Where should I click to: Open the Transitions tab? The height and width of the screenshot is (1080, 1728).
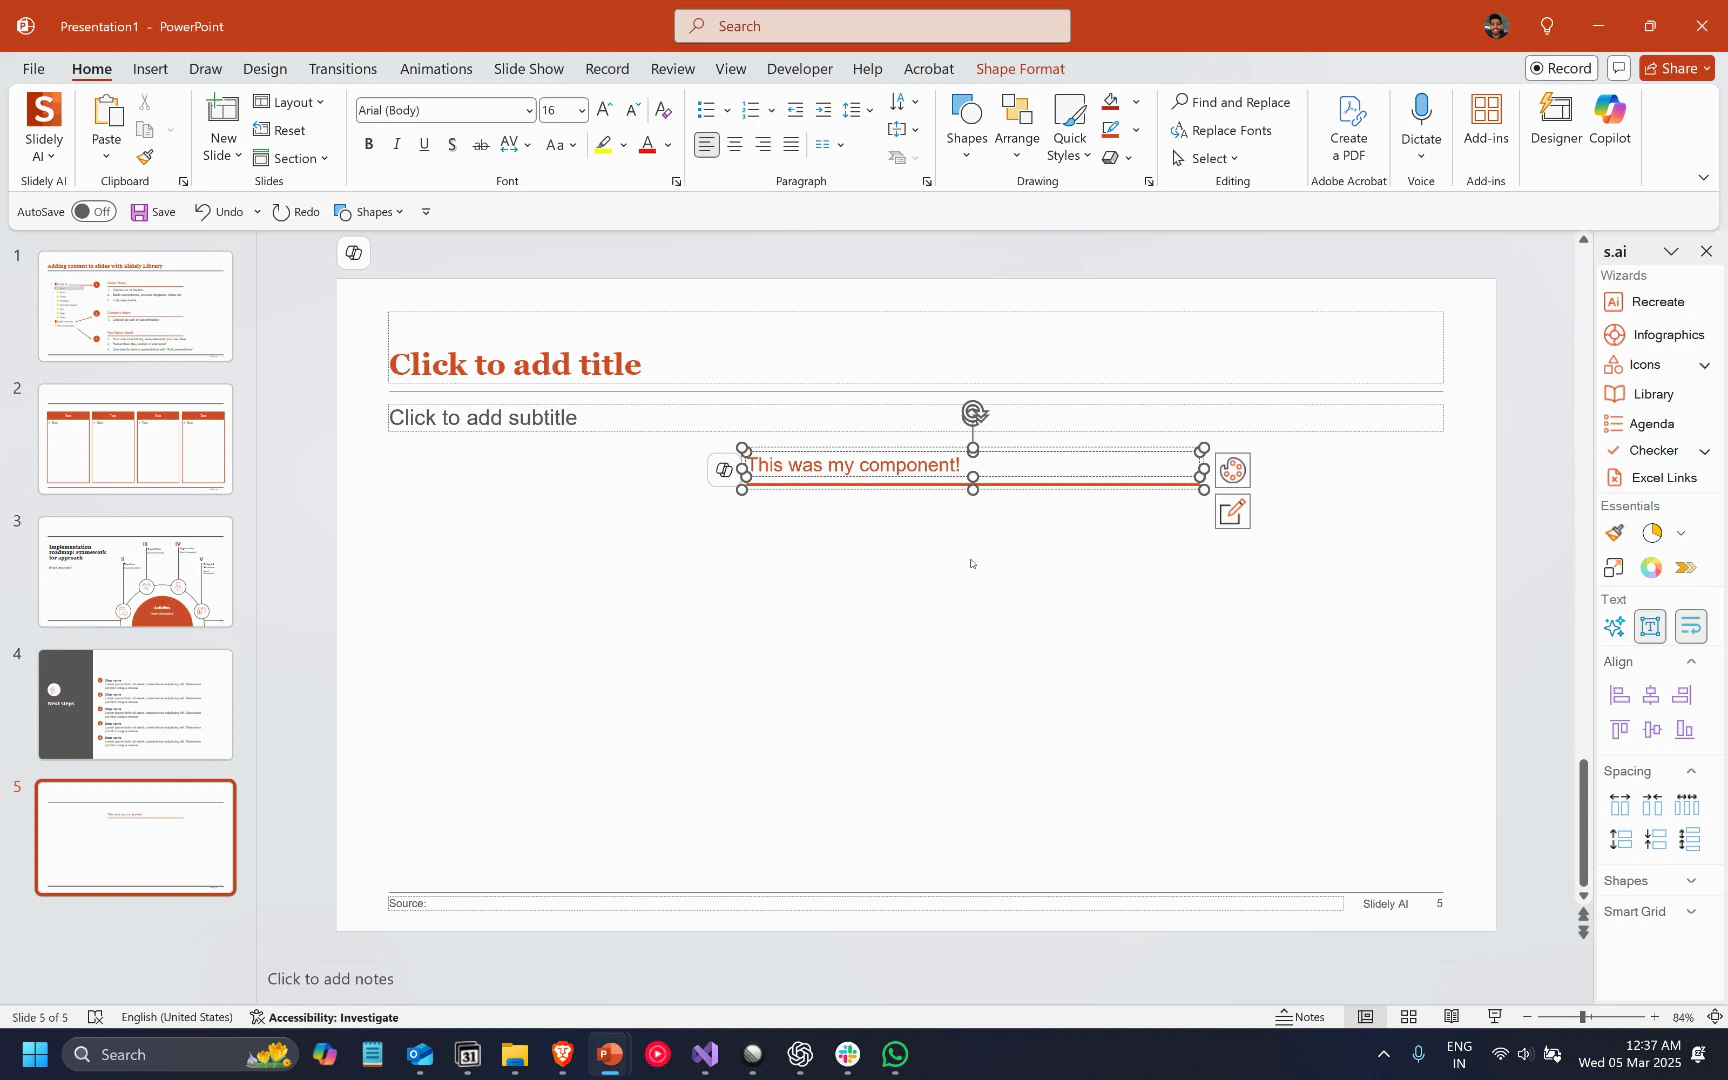point(342,69)
